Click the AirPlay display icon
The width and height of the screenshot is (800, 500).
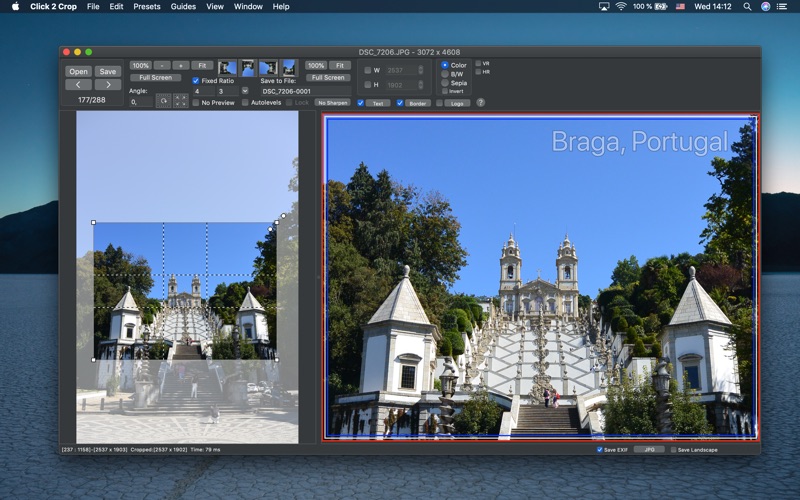pyautogui.click(x=604, y=7)
